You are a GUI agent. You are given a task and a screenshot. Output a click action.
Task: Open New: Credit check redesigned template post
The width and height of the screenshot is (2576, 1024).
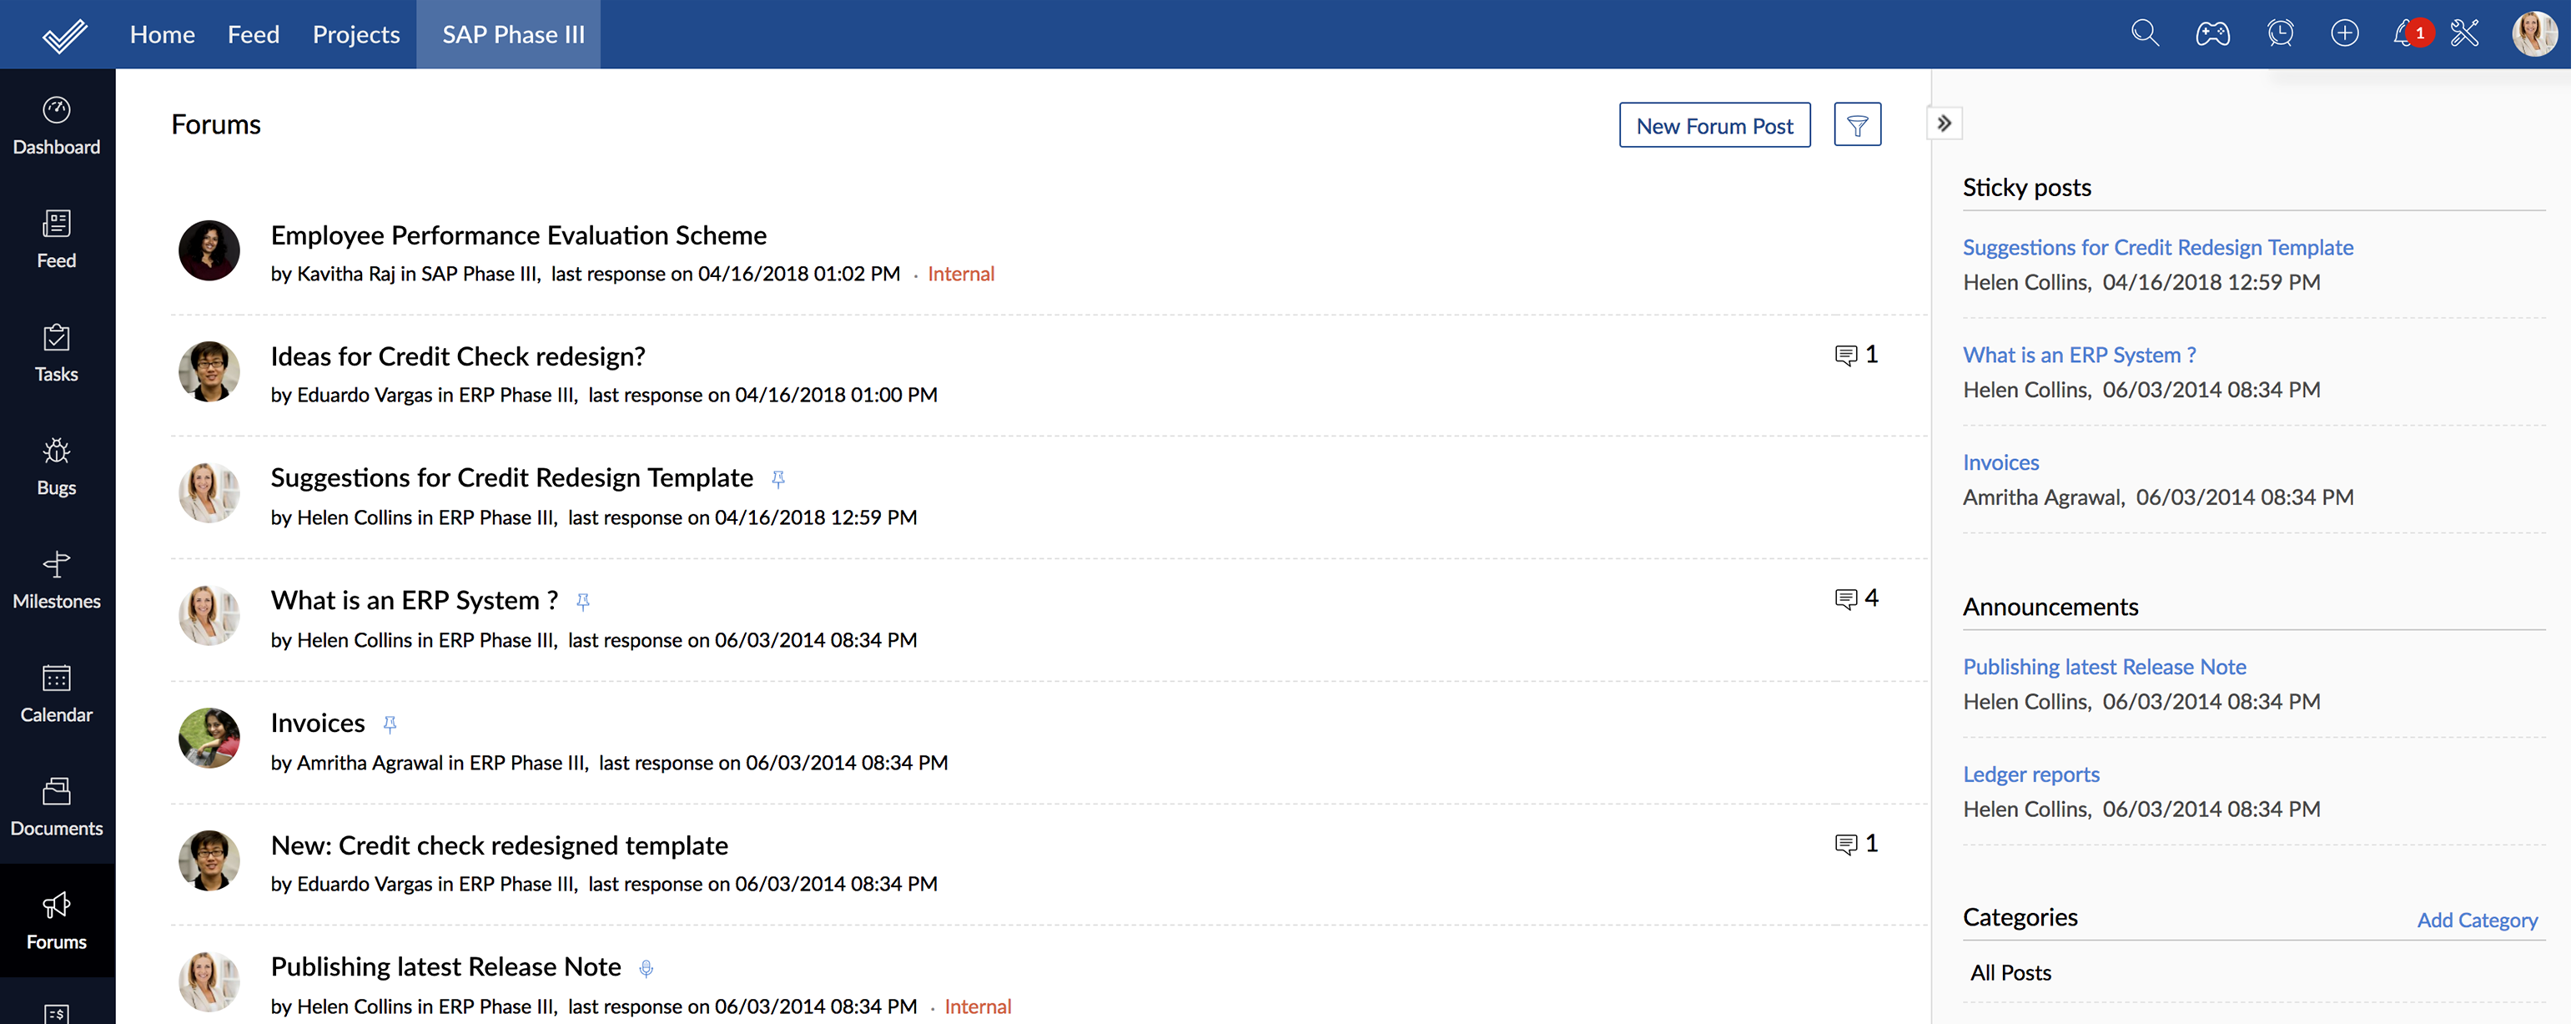pos(500,846)
